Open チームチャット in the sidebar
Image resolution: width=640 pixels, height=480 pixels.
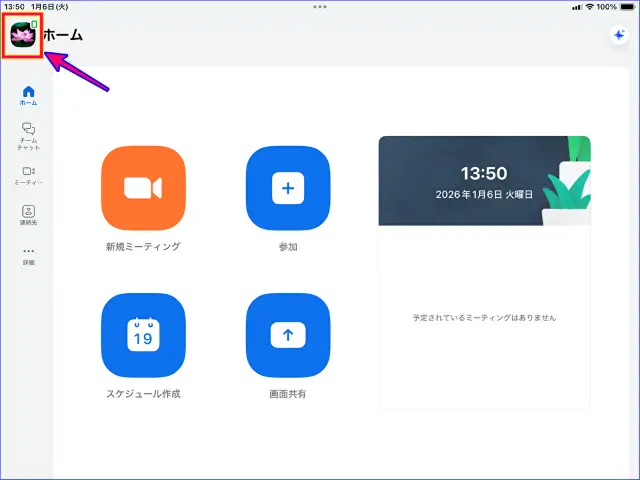click(29, 136)
